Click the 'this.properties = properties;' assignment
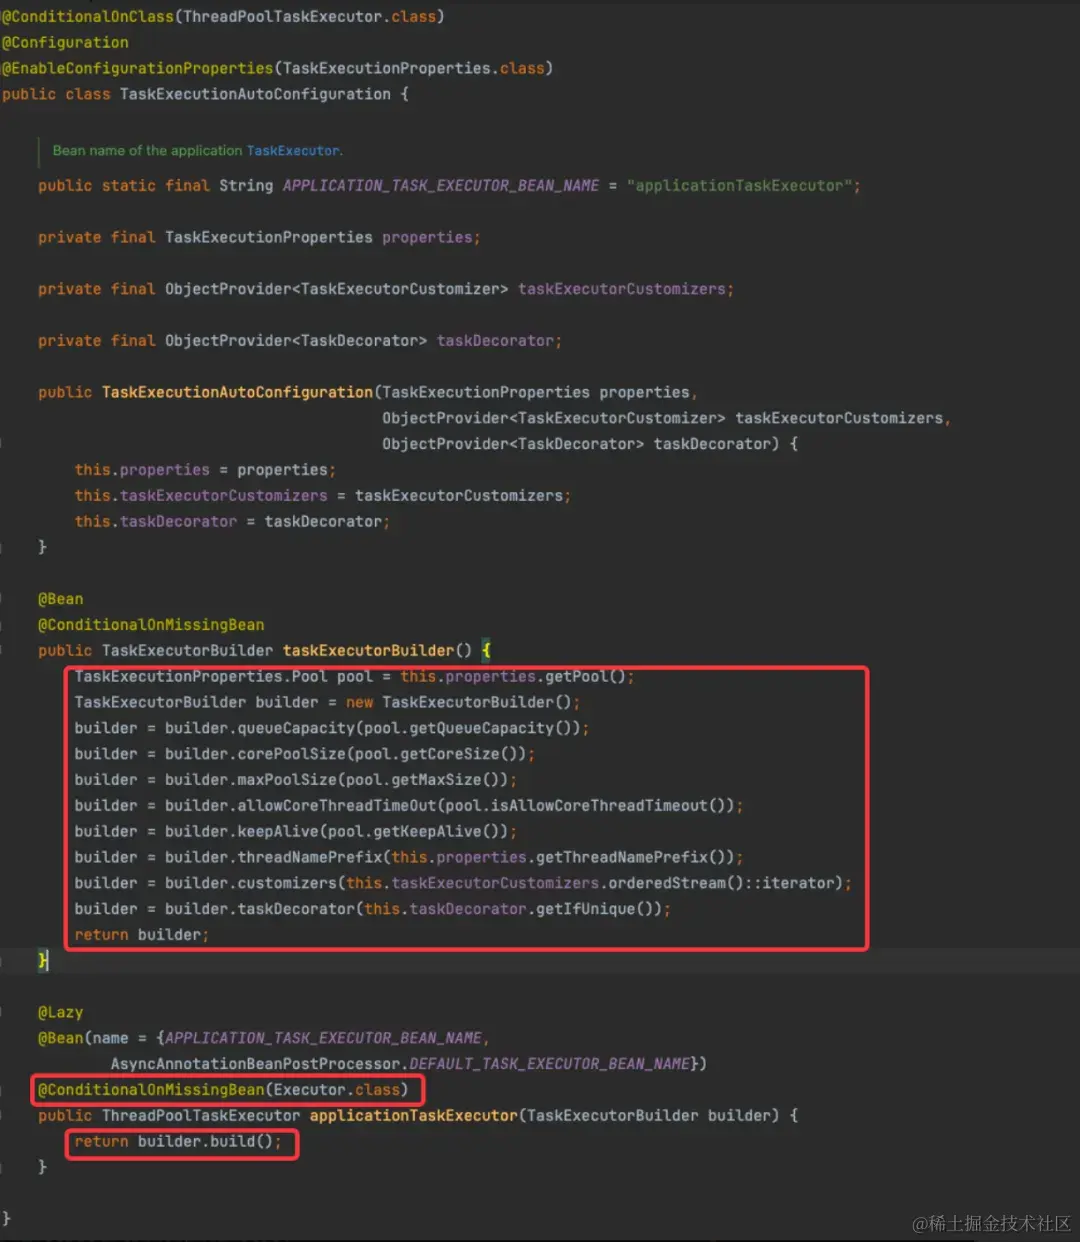The height and width of the screenshot is (1242, 1080). pos(205,470)
